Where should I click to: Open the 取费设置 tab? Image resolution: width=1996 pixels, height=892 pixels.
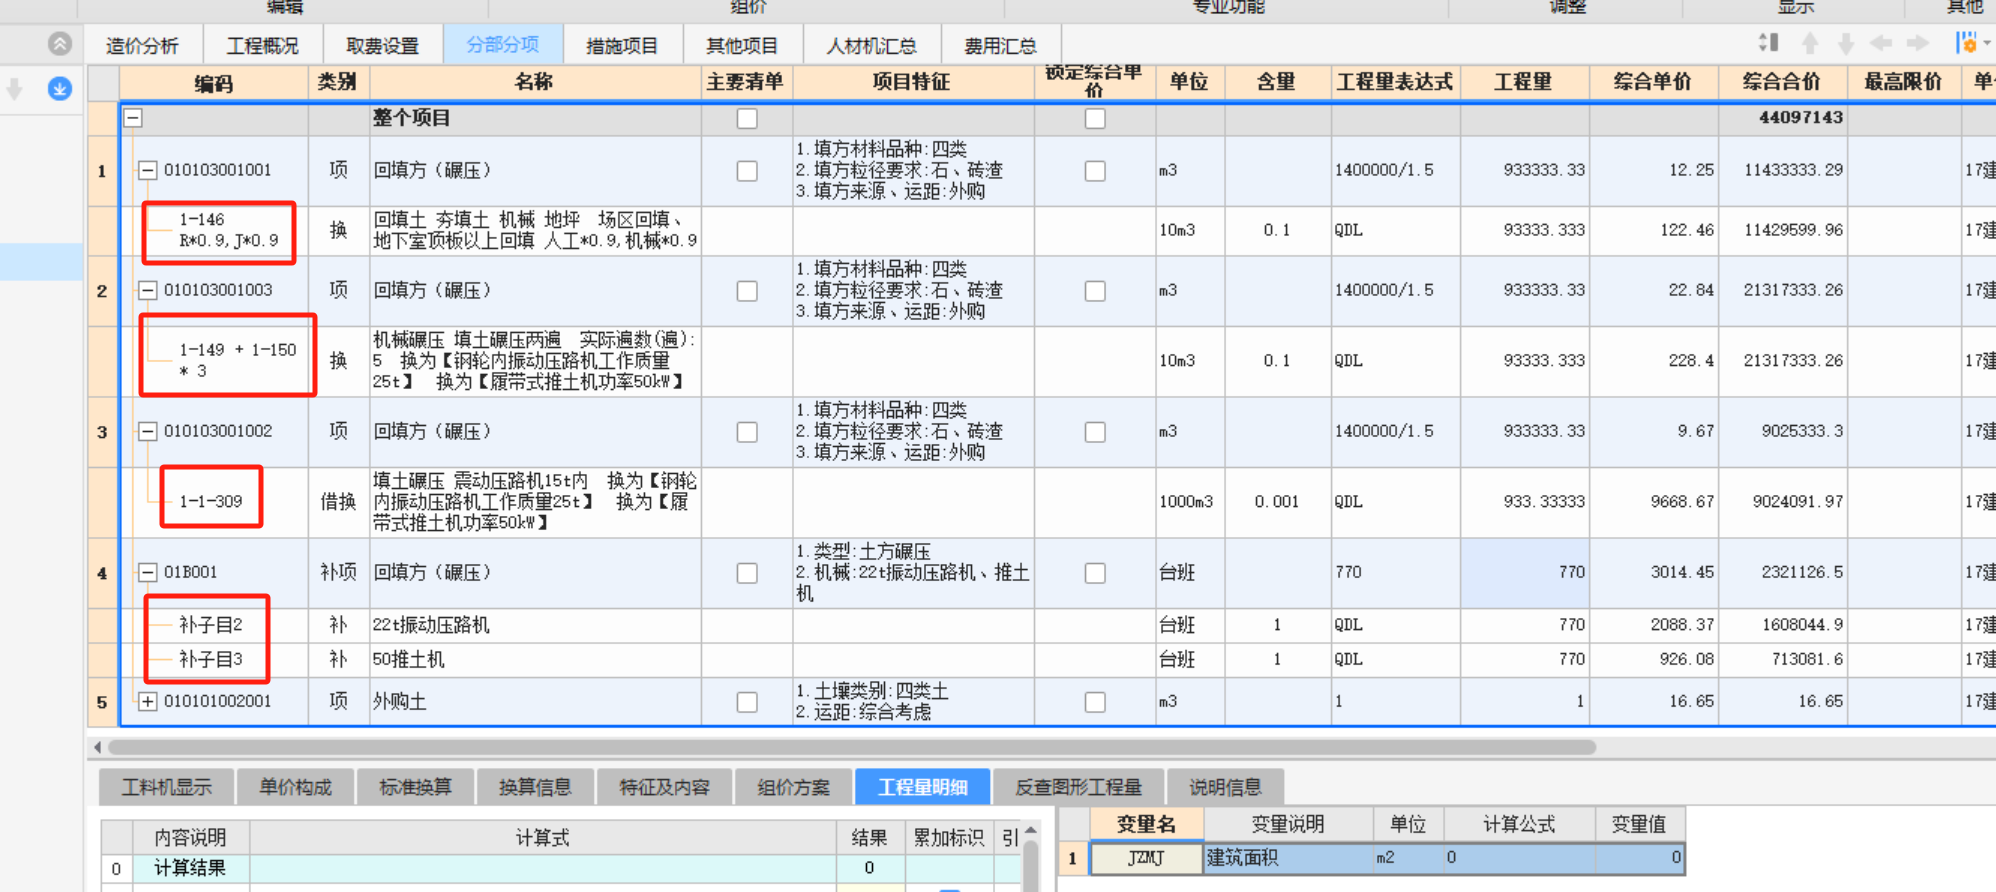[382, 46]
